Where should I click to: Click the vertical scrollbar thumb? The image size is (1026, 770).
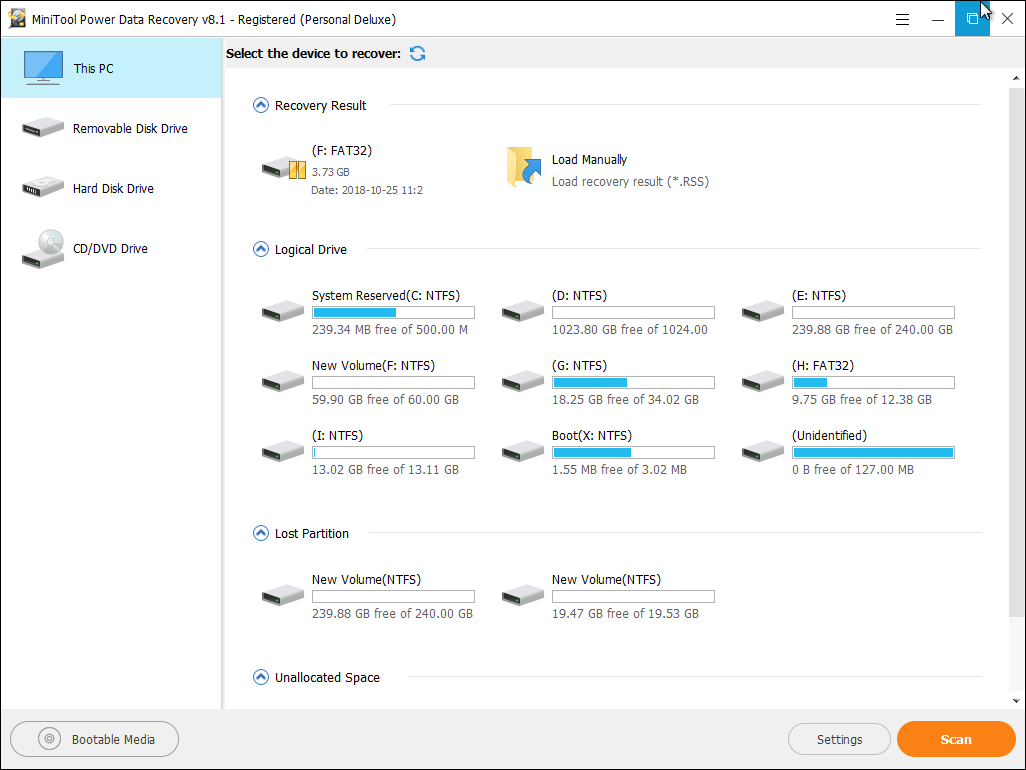coord(1016,351)
